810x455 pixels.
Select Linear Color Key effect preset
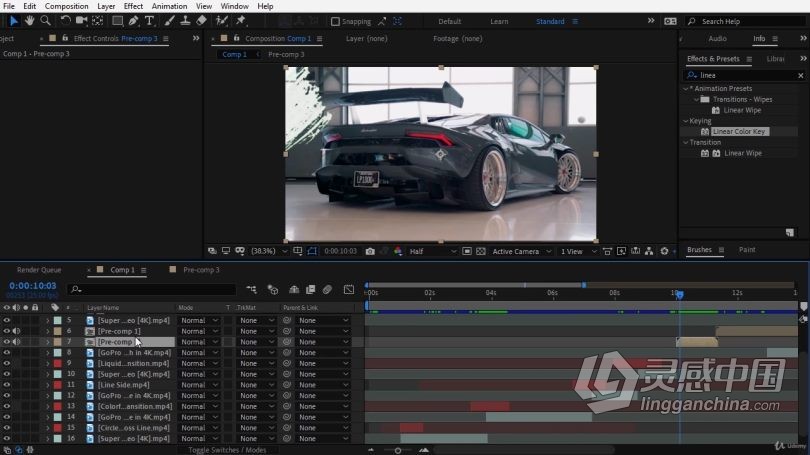point(739,132)
